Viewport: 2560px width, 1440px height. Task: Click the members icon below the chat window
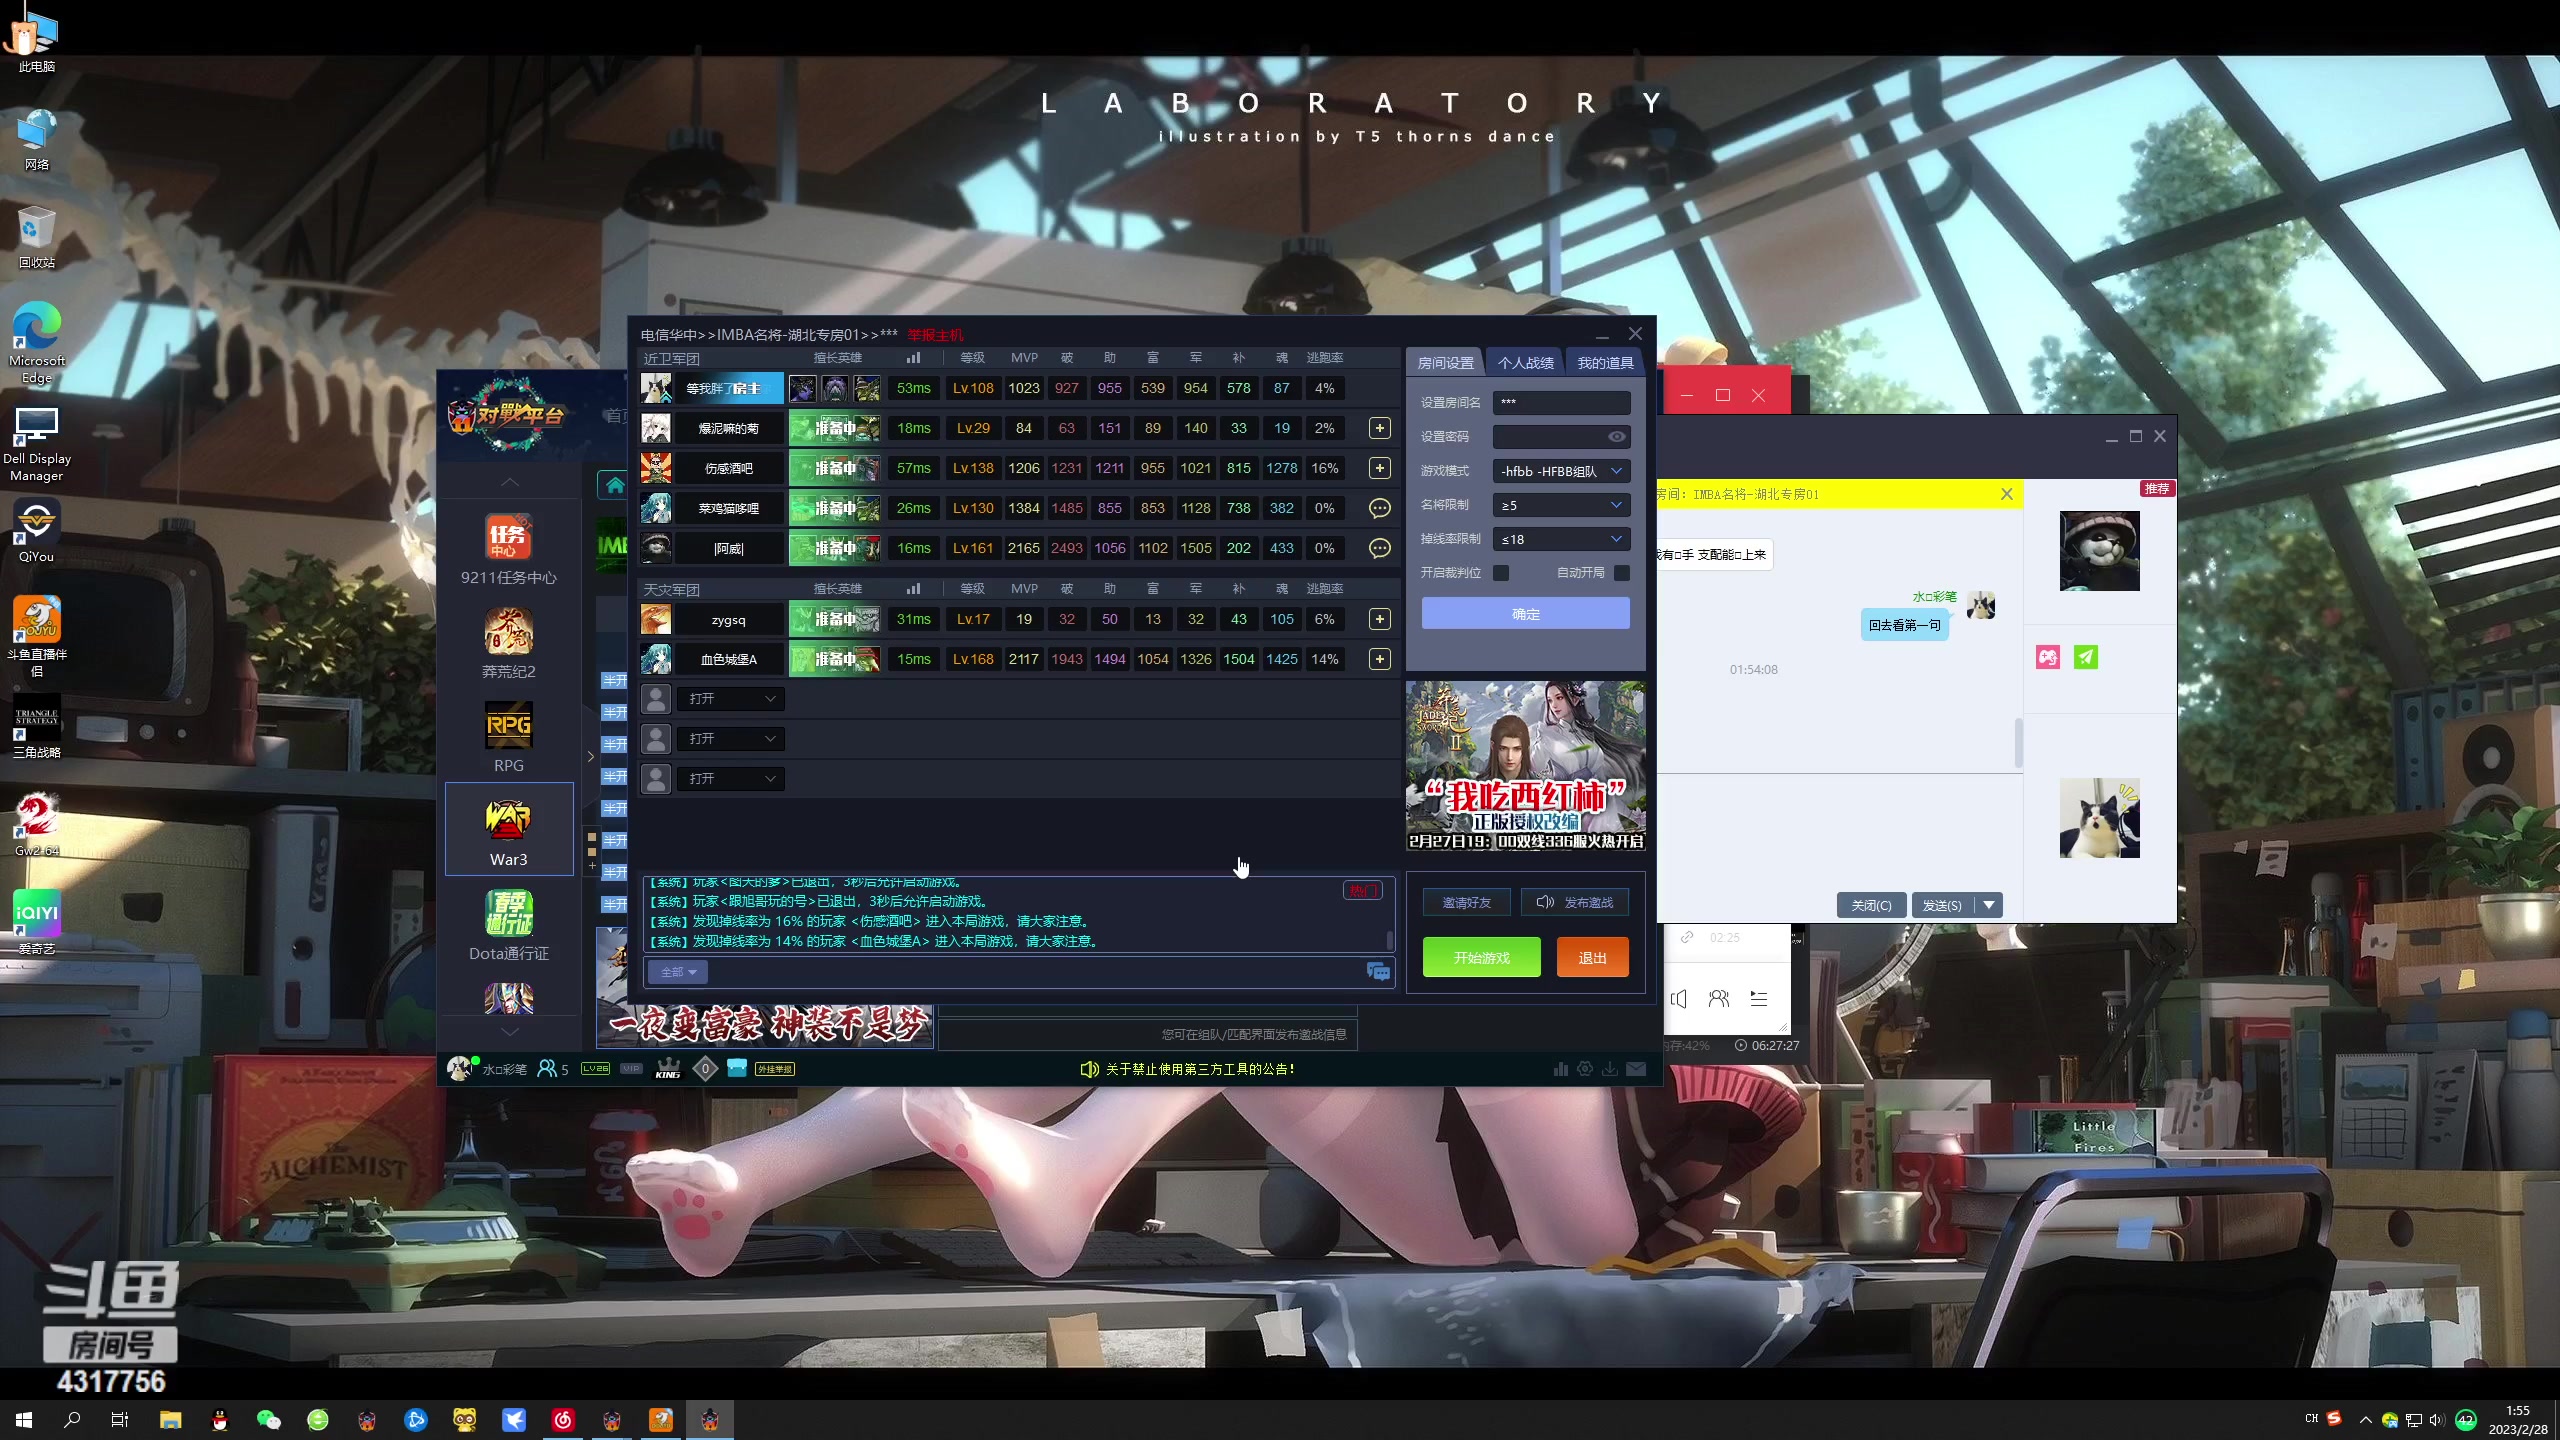1719,998
